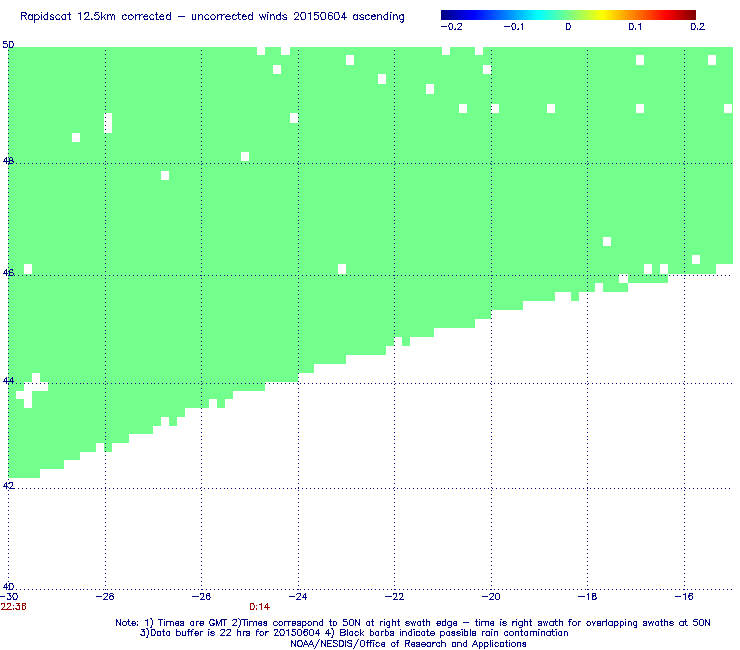Click the red swath time under -30

click(x=14, y=607)
